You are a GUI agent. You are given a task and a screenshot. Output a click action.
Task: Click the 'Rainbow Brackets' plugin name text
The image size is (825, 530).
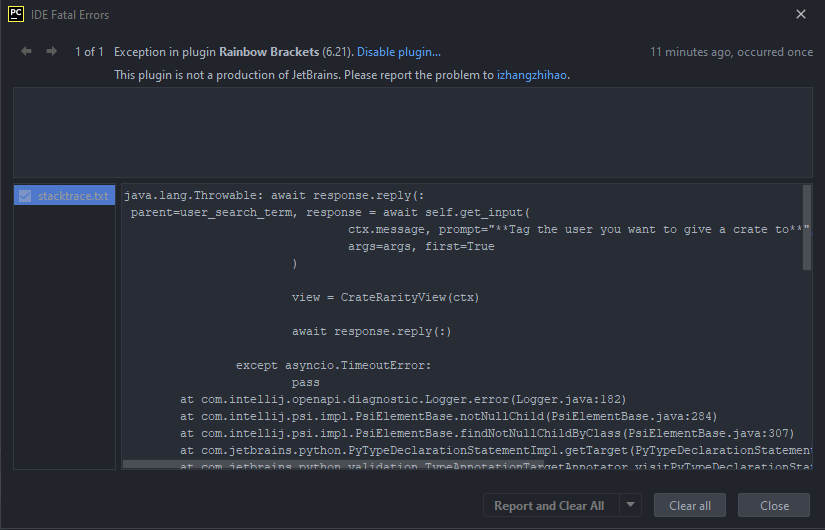[269, 52]
